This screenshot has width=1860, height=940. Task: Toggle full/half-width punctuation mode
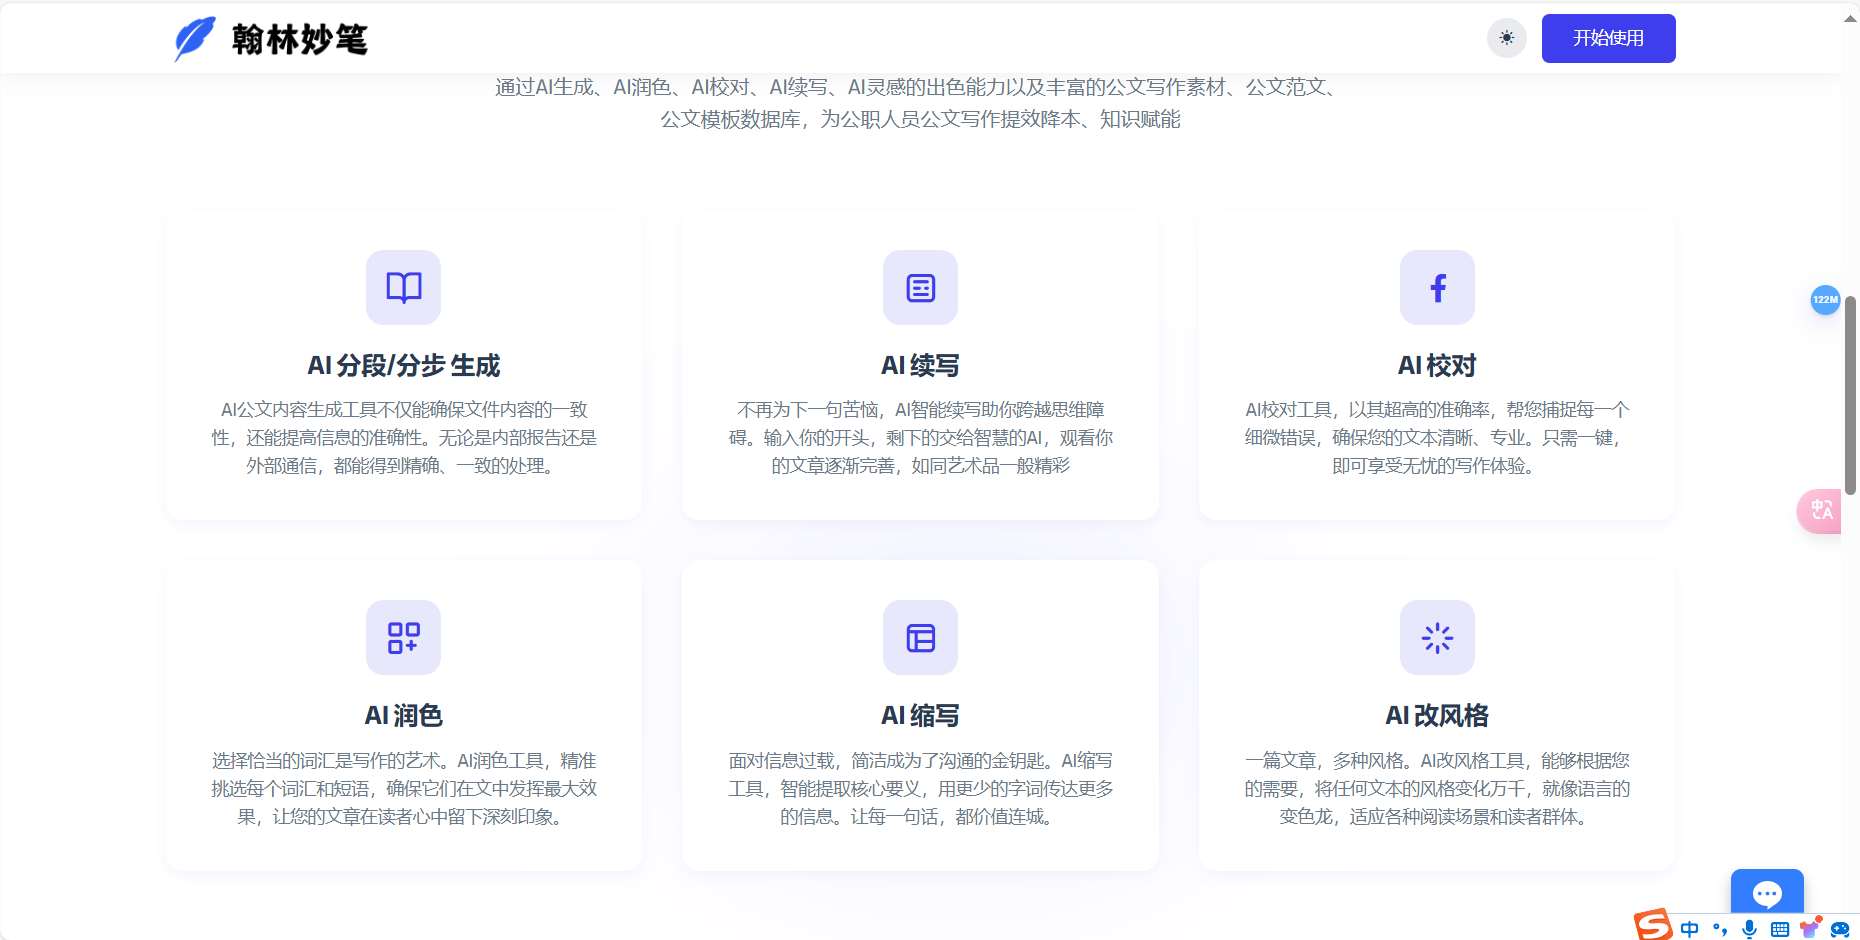pos(1719,928)
